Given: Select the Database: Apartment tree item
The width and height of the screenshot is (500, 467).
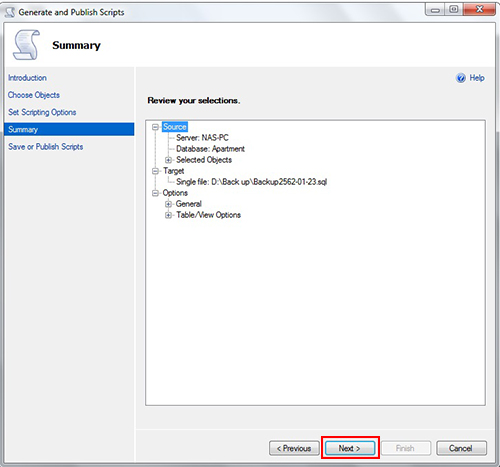Looking at the screenshot, I should point(210,149).
